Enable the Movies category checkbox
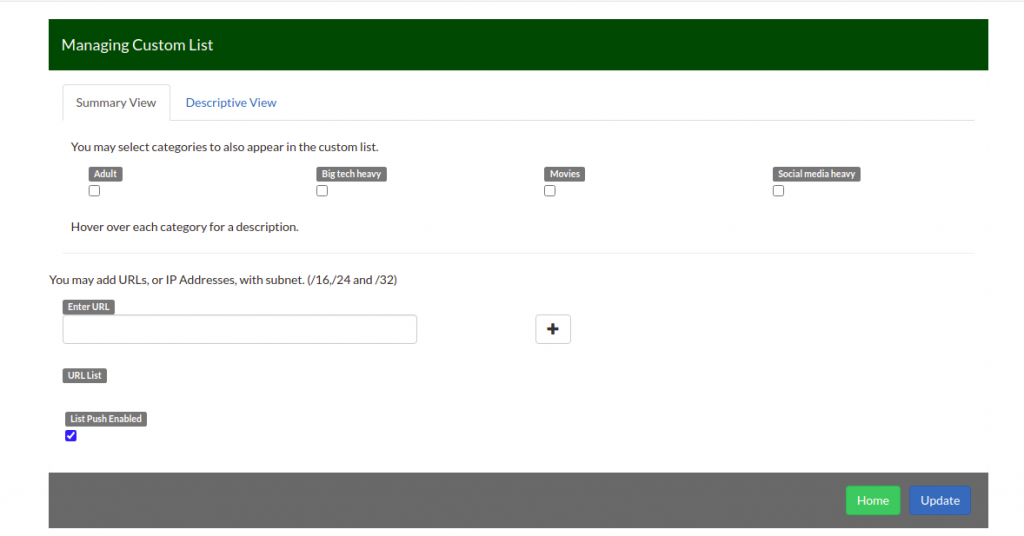Viewport: 1024px width, 536px height. point(550,191)
